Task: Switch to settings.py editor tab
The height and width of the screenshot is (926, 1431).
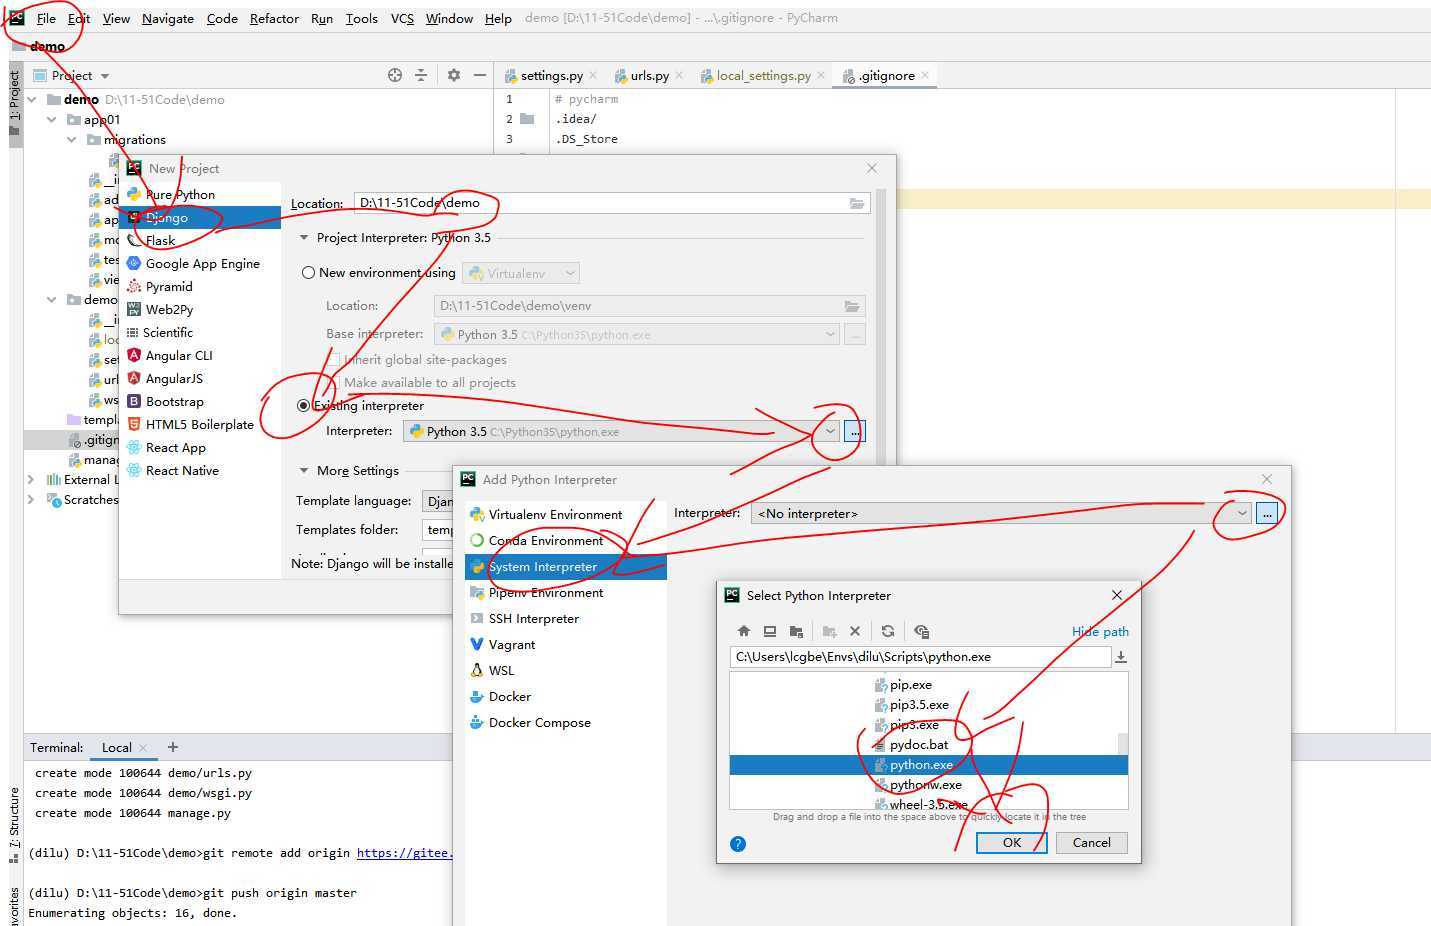Action: click(551, 75)
